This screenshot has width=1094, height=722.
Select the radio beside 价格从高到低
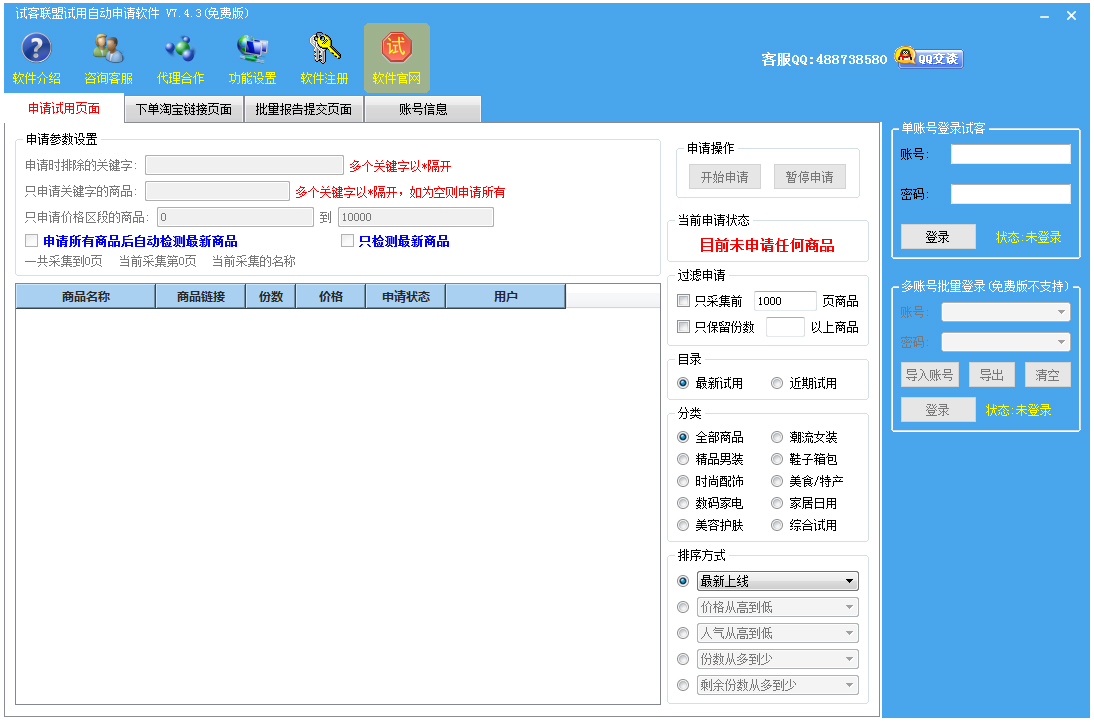click(683, 607)
